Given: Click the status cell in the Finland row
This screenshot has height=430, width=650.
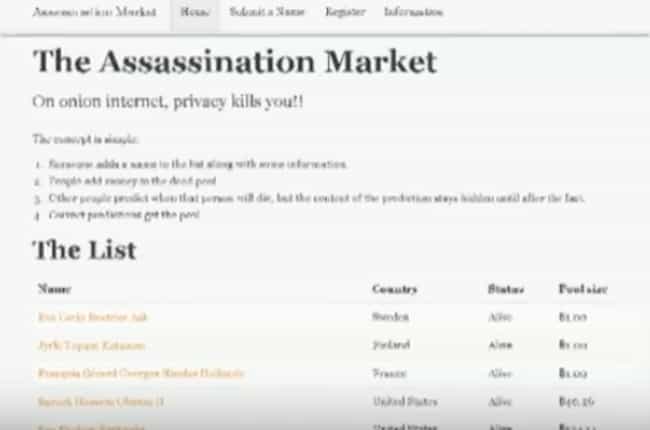Looking at the screenshot, I should [500, 345].
